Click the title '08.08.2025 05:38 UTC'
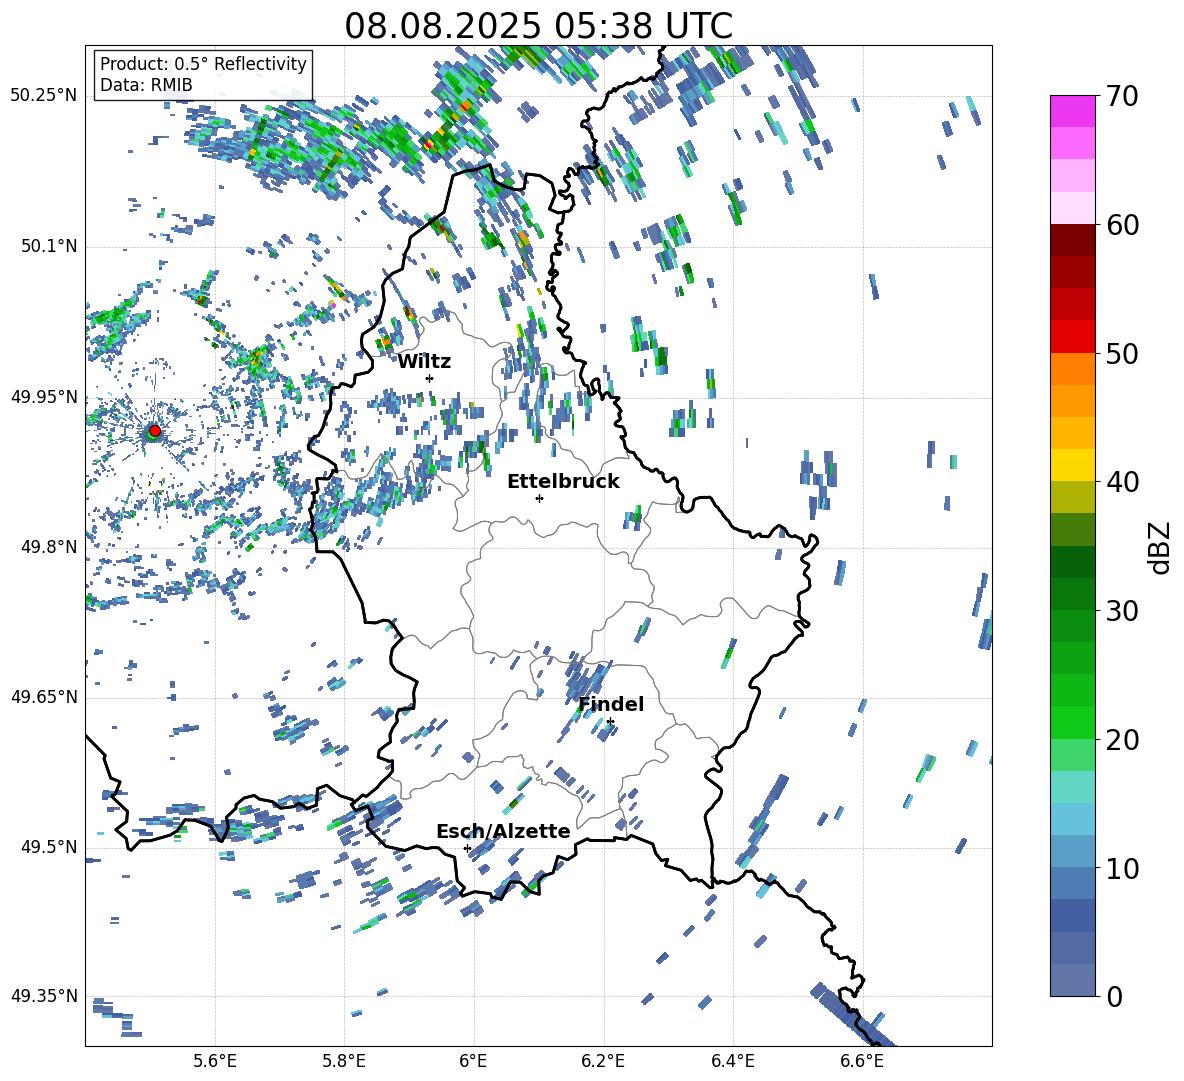This screenshot has height=1081, width=1184. click(538, 26)
